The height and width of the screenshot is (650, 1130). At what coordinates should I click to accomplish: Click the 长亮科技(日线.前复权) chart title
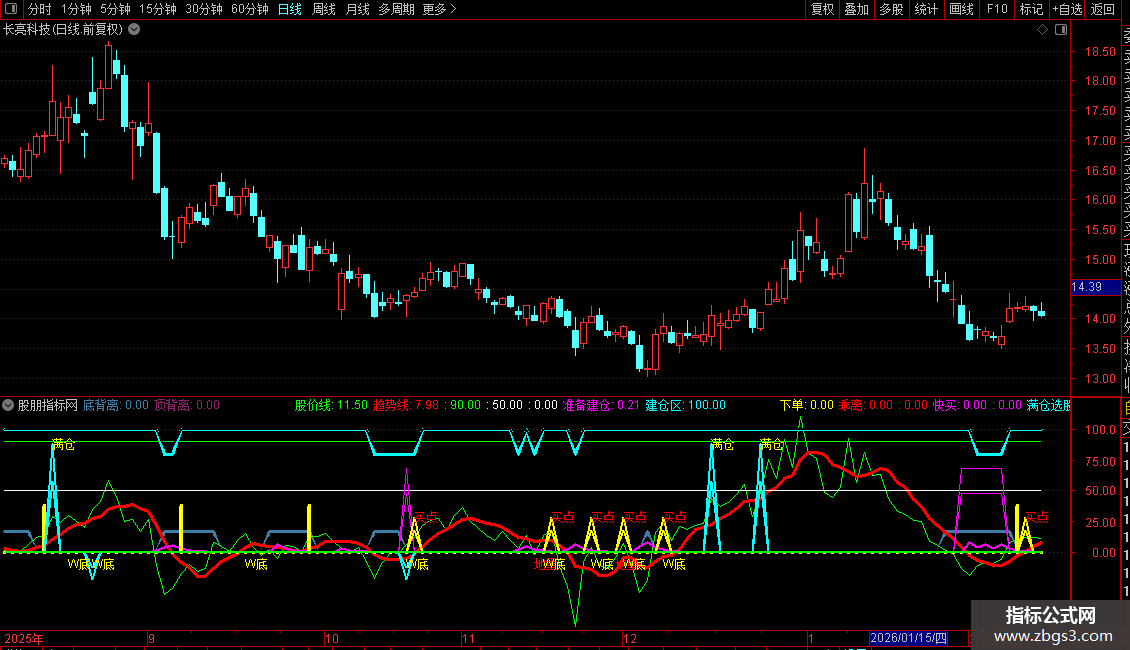click(x=63, y=30)
